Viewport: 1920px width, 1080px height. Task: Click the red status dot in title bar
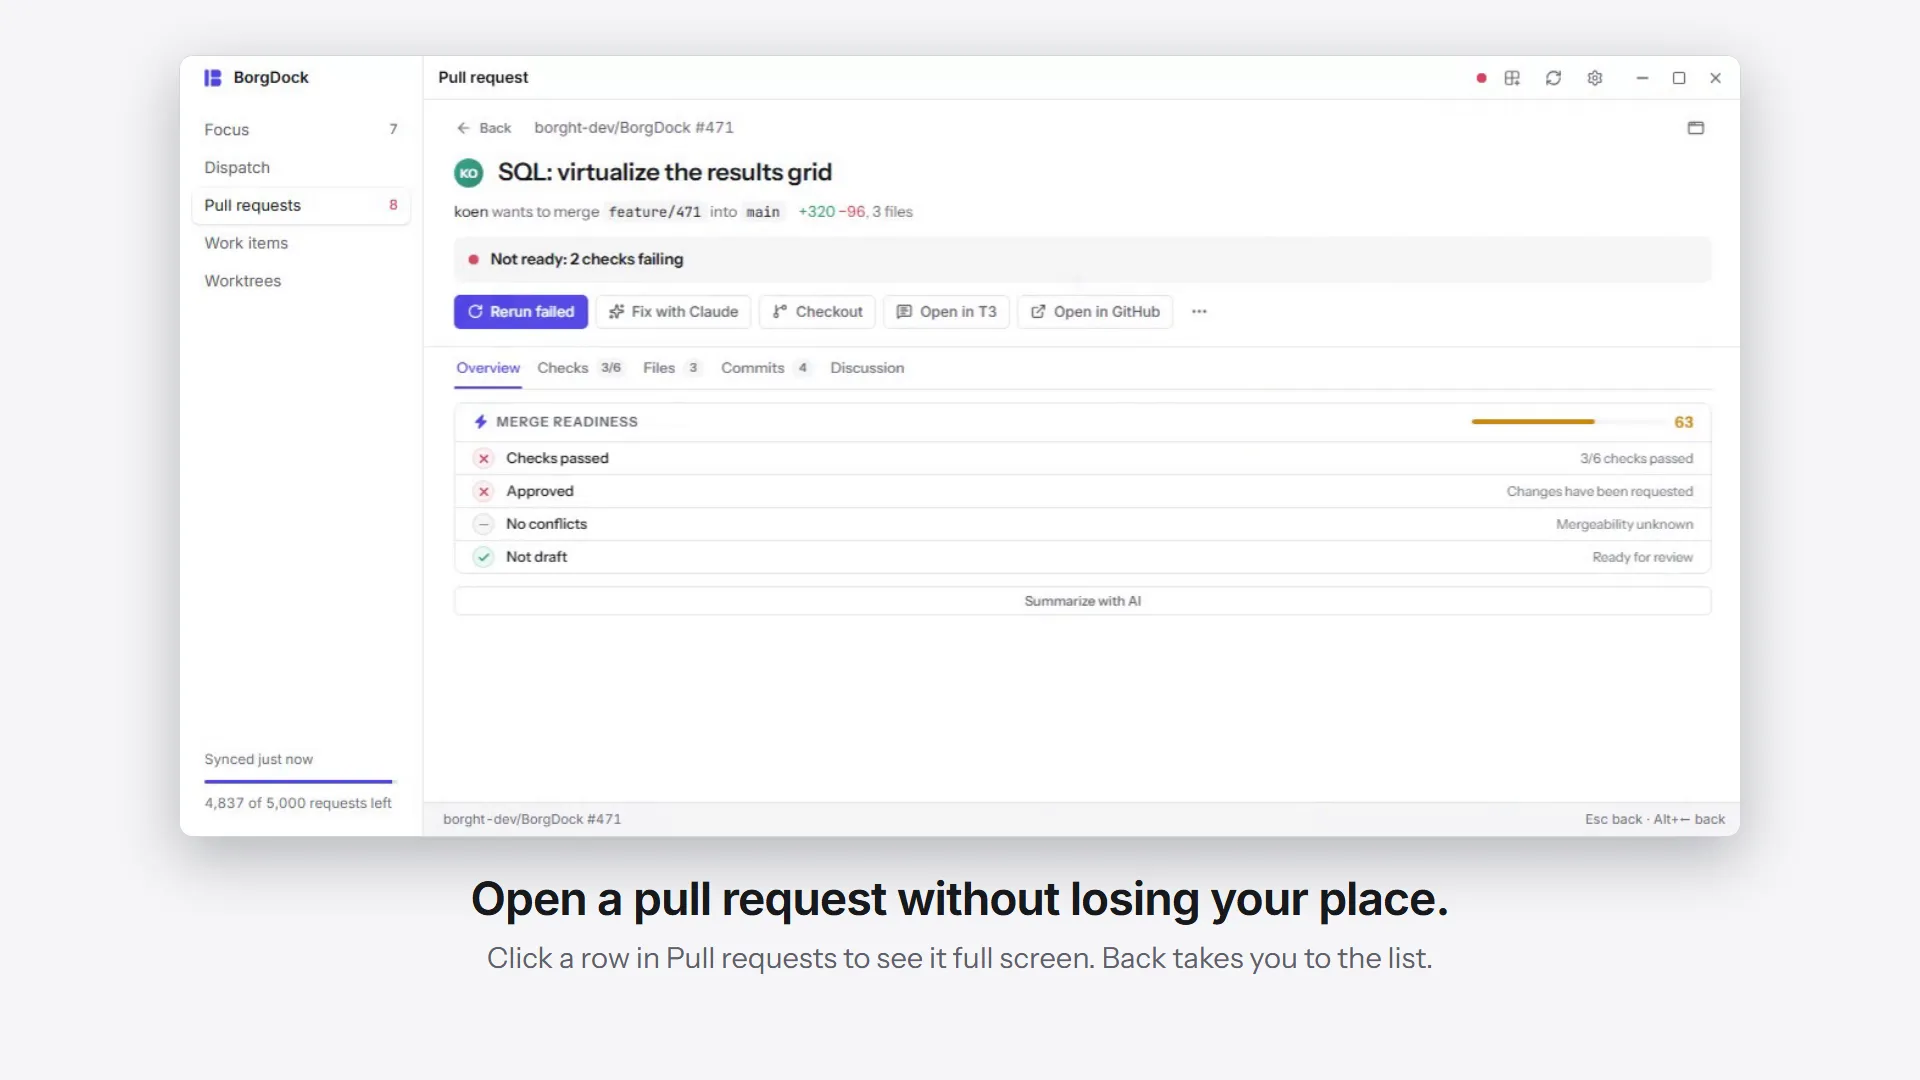1481,78
